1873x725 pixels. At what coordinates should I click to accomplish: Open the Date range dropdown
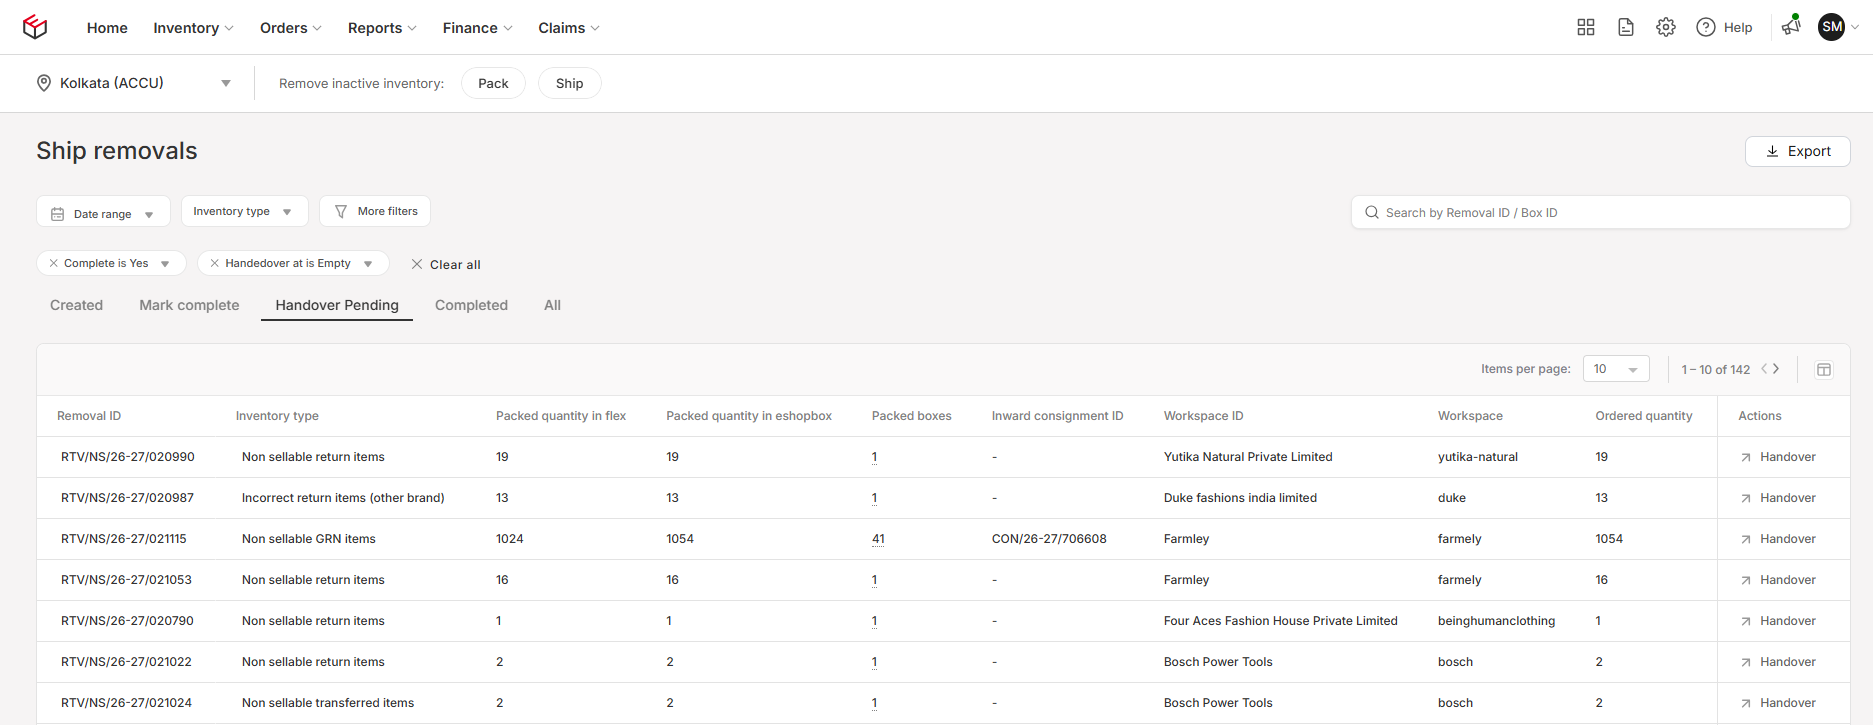pos(103,212)
